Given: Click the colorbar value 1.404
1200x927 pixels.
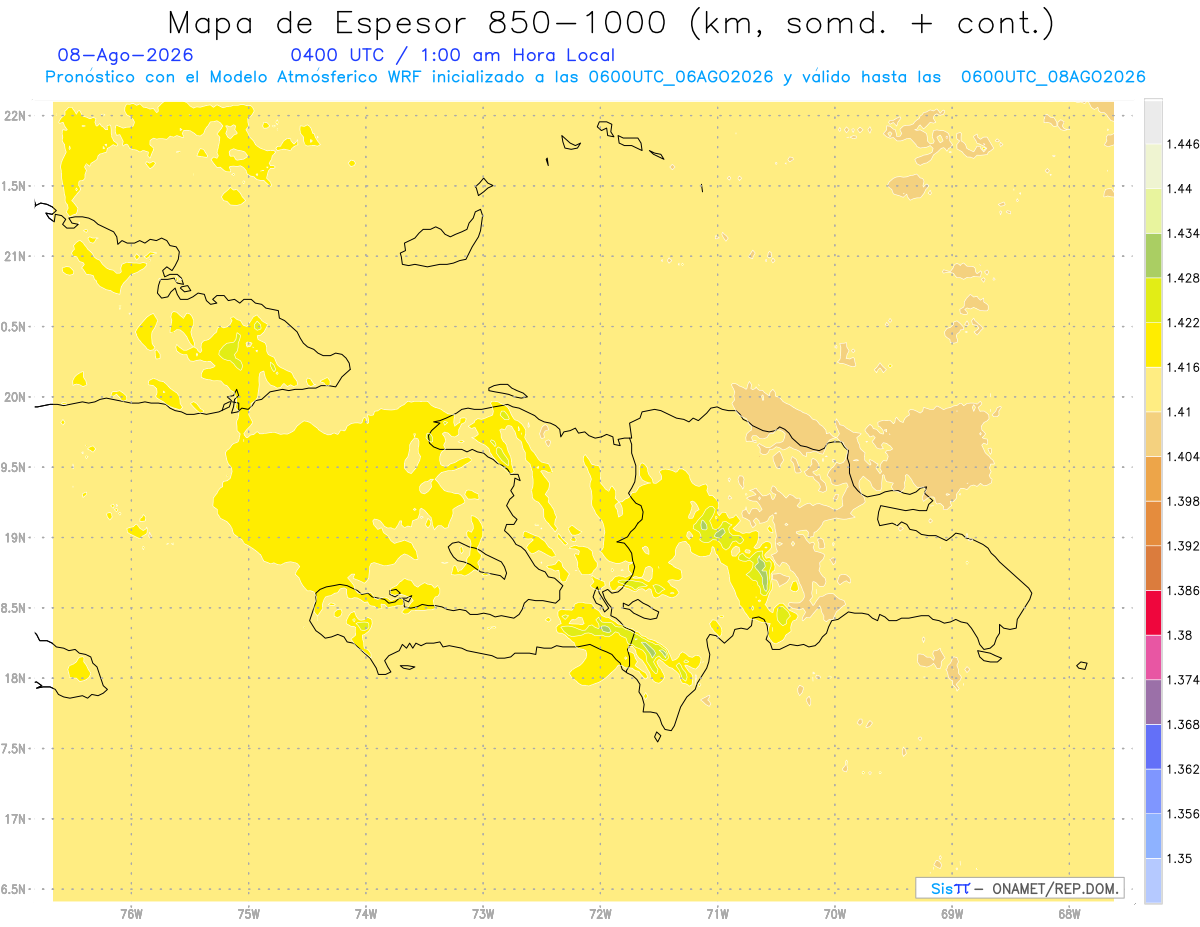Looking at the screenshot, I should pos(1185,456).
